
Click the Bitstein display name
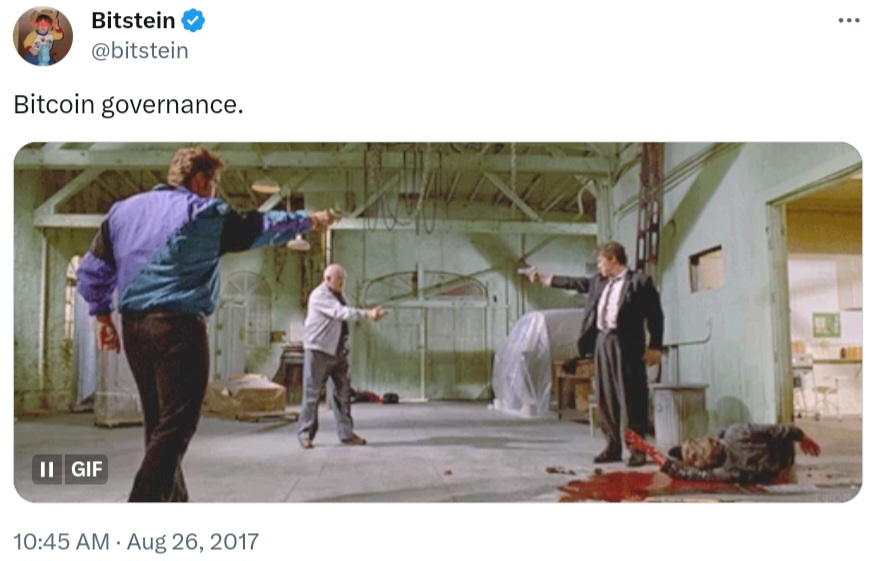coord(133,21)
